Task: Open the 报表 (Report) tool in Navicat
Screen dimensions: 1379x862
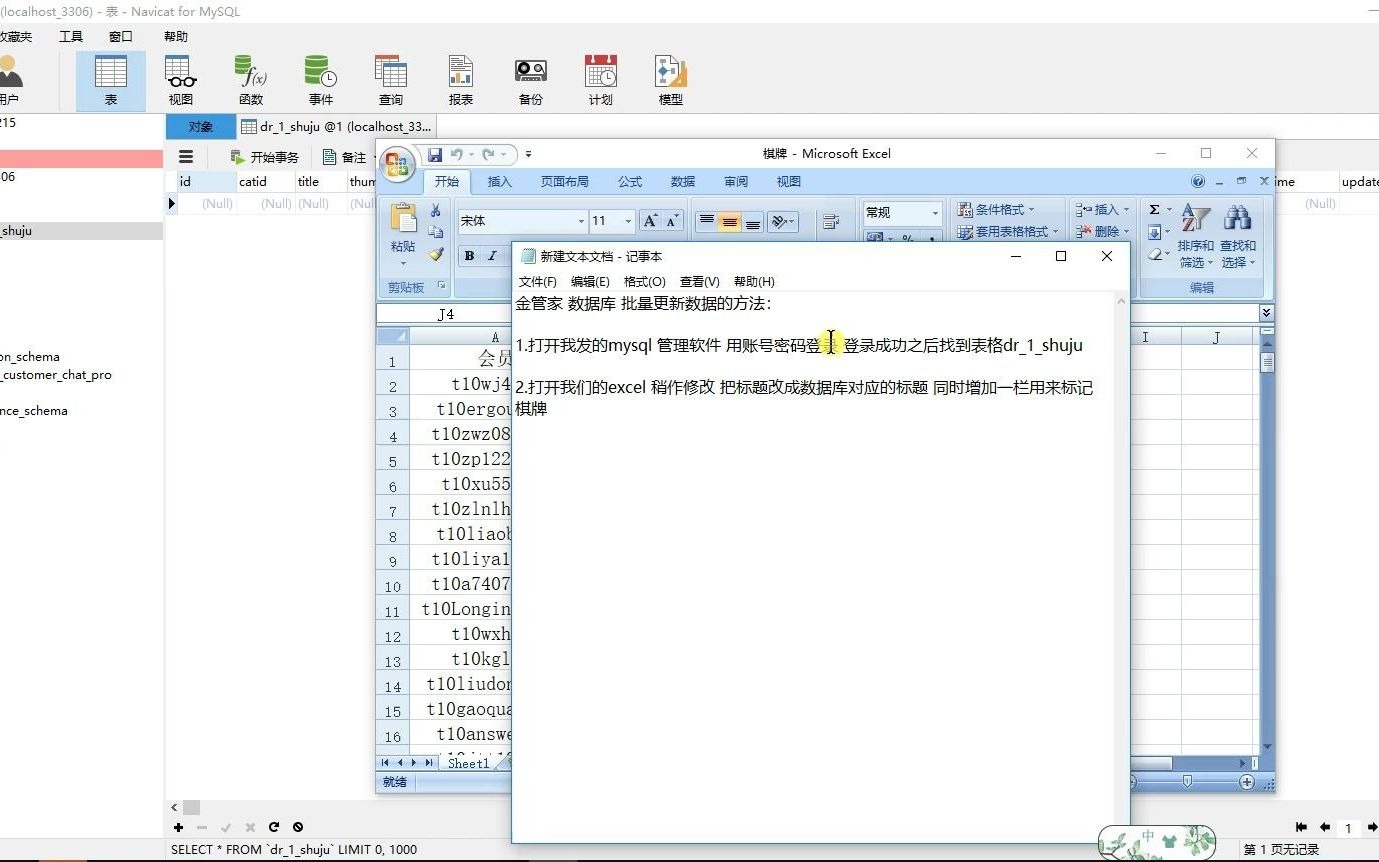Action: tap(461, 81)
